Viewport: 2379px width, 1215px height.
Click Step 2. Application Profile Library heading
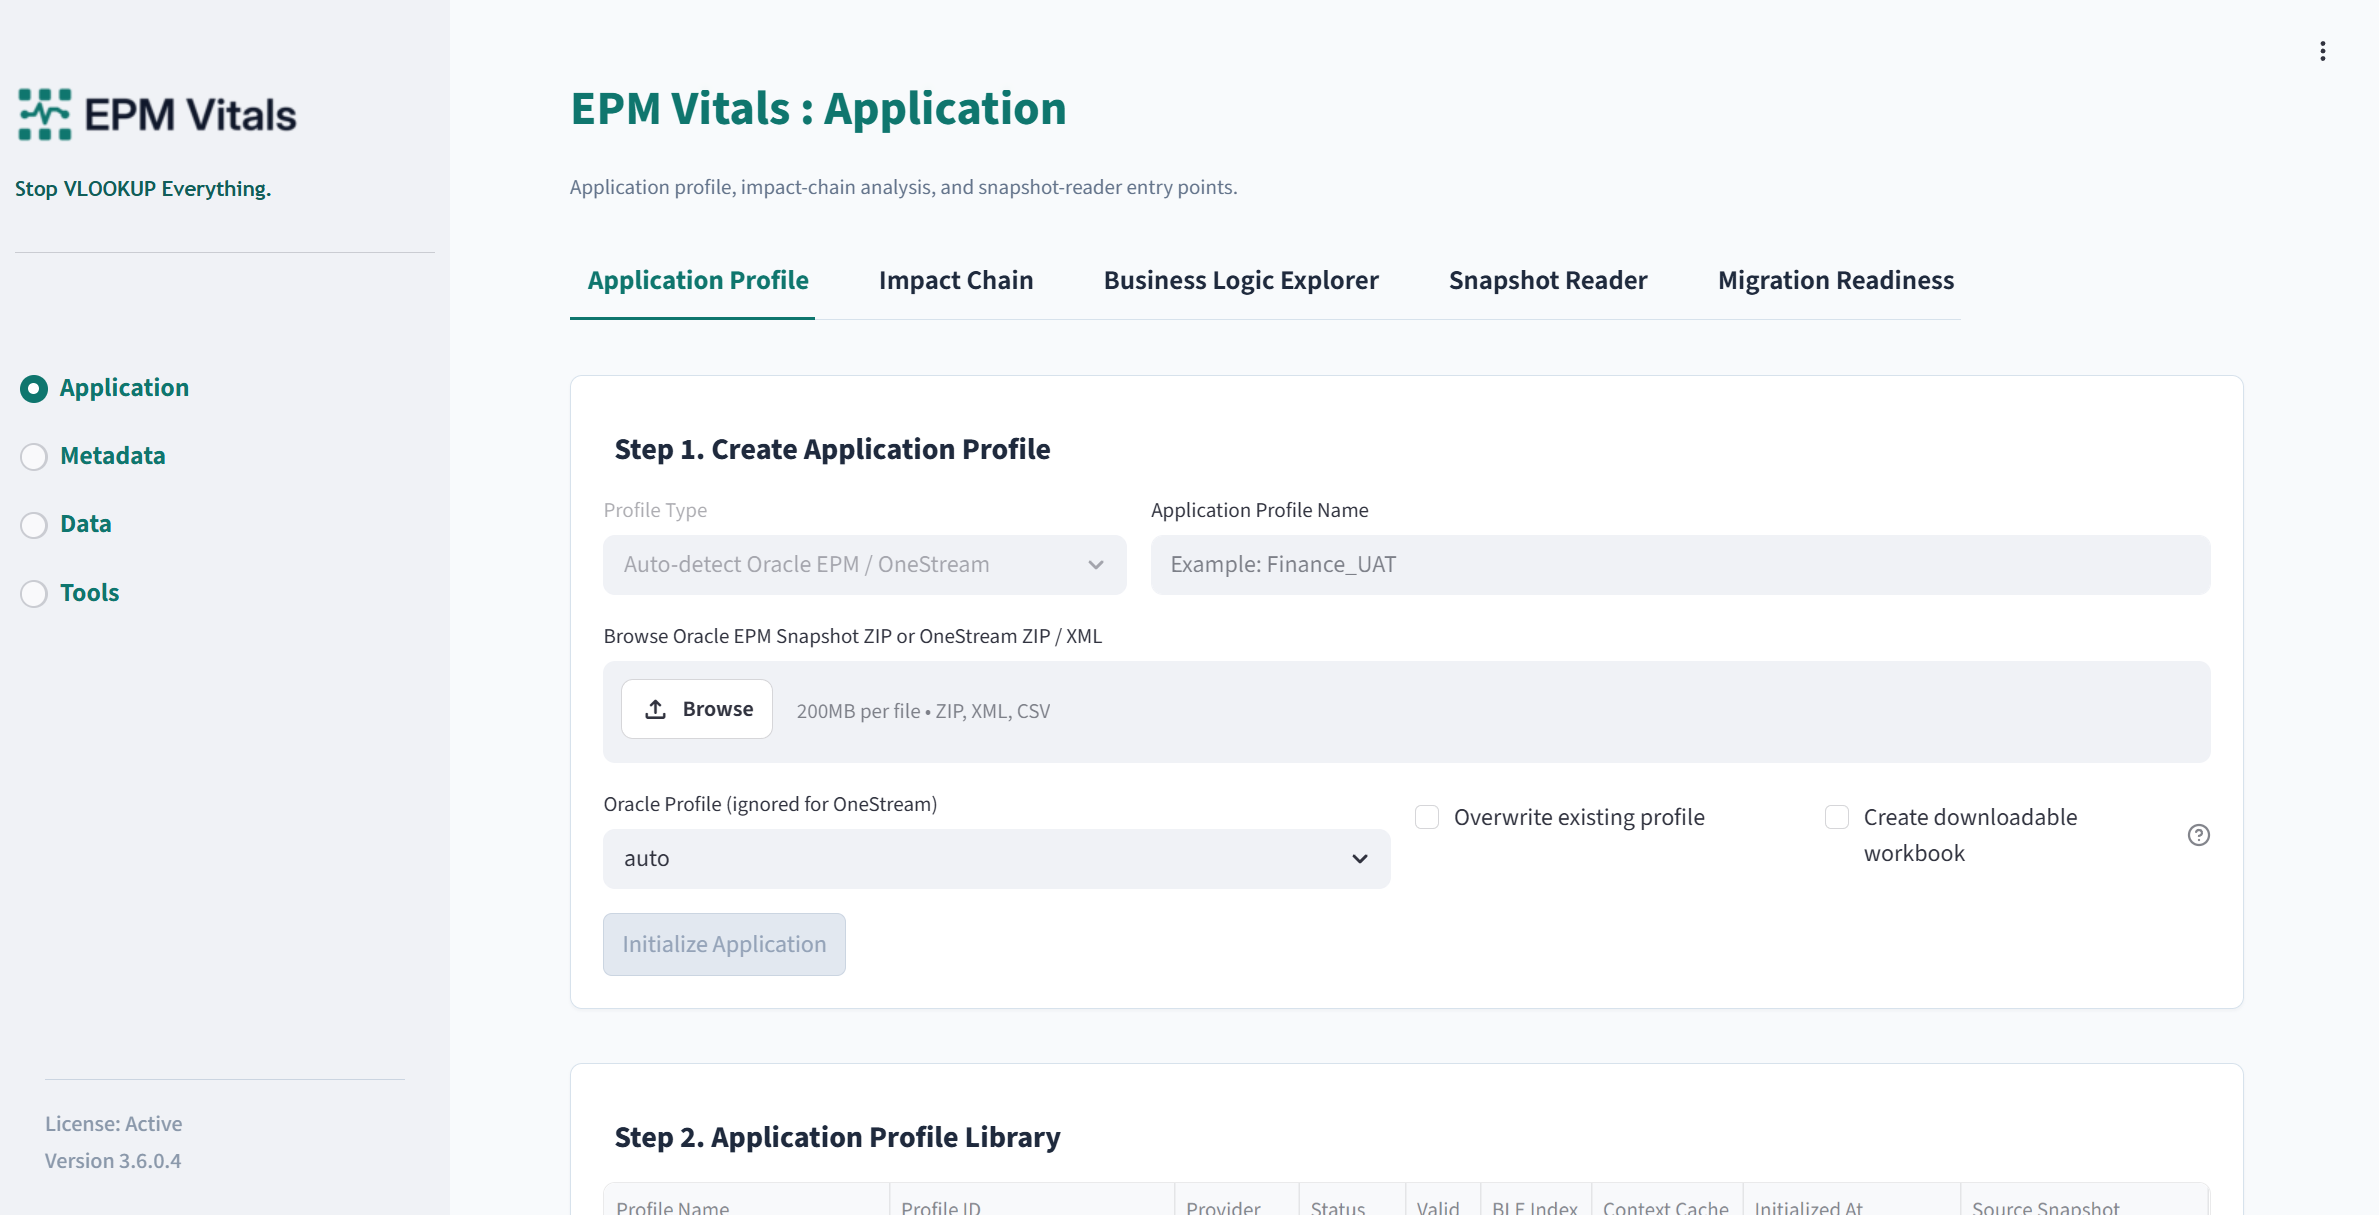tap(837, 1137)
